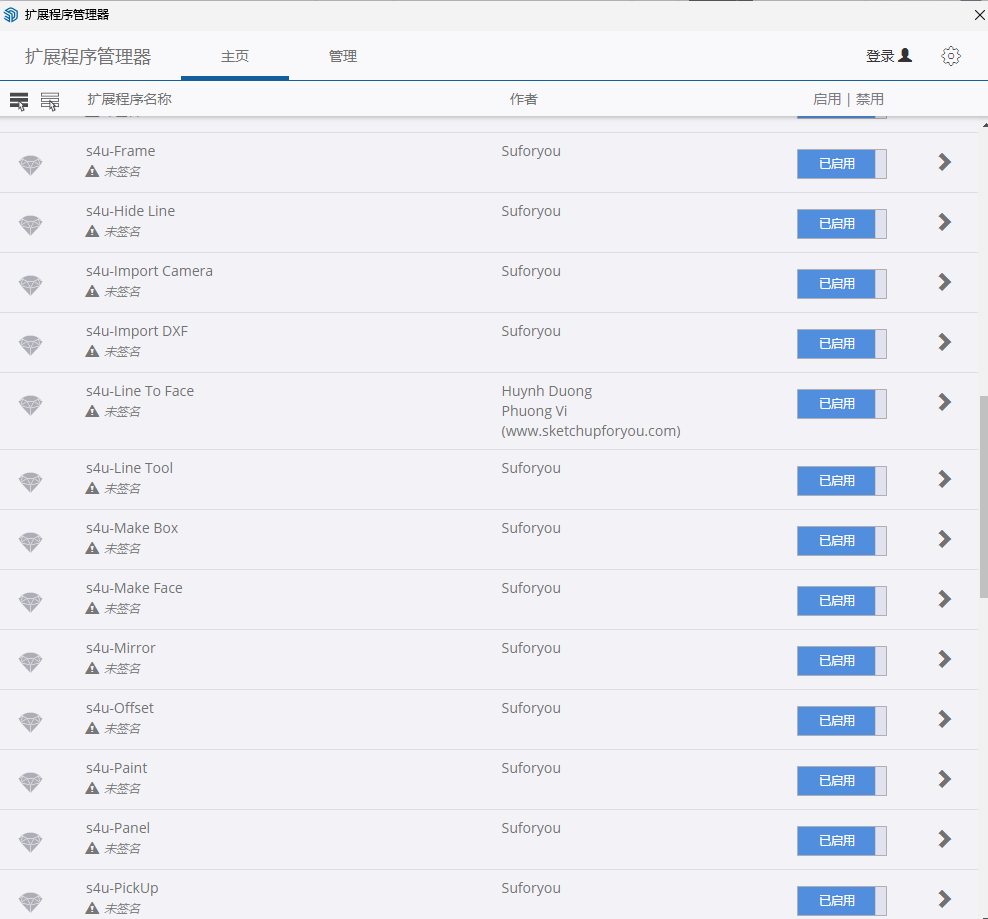The height and width of the screenshot is (919, 988).
Task: Click warning triangle under s4u-Import DXF
Action: [x=92, y=351]
